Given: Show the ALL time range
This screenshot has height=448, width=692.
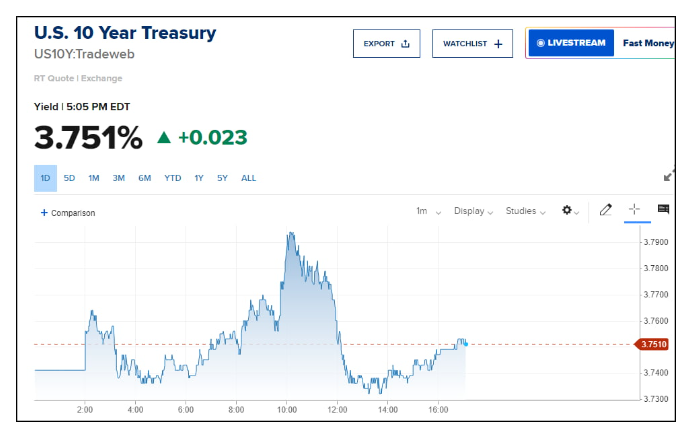Looking at the screenshot, I should (x=249, y=178).
